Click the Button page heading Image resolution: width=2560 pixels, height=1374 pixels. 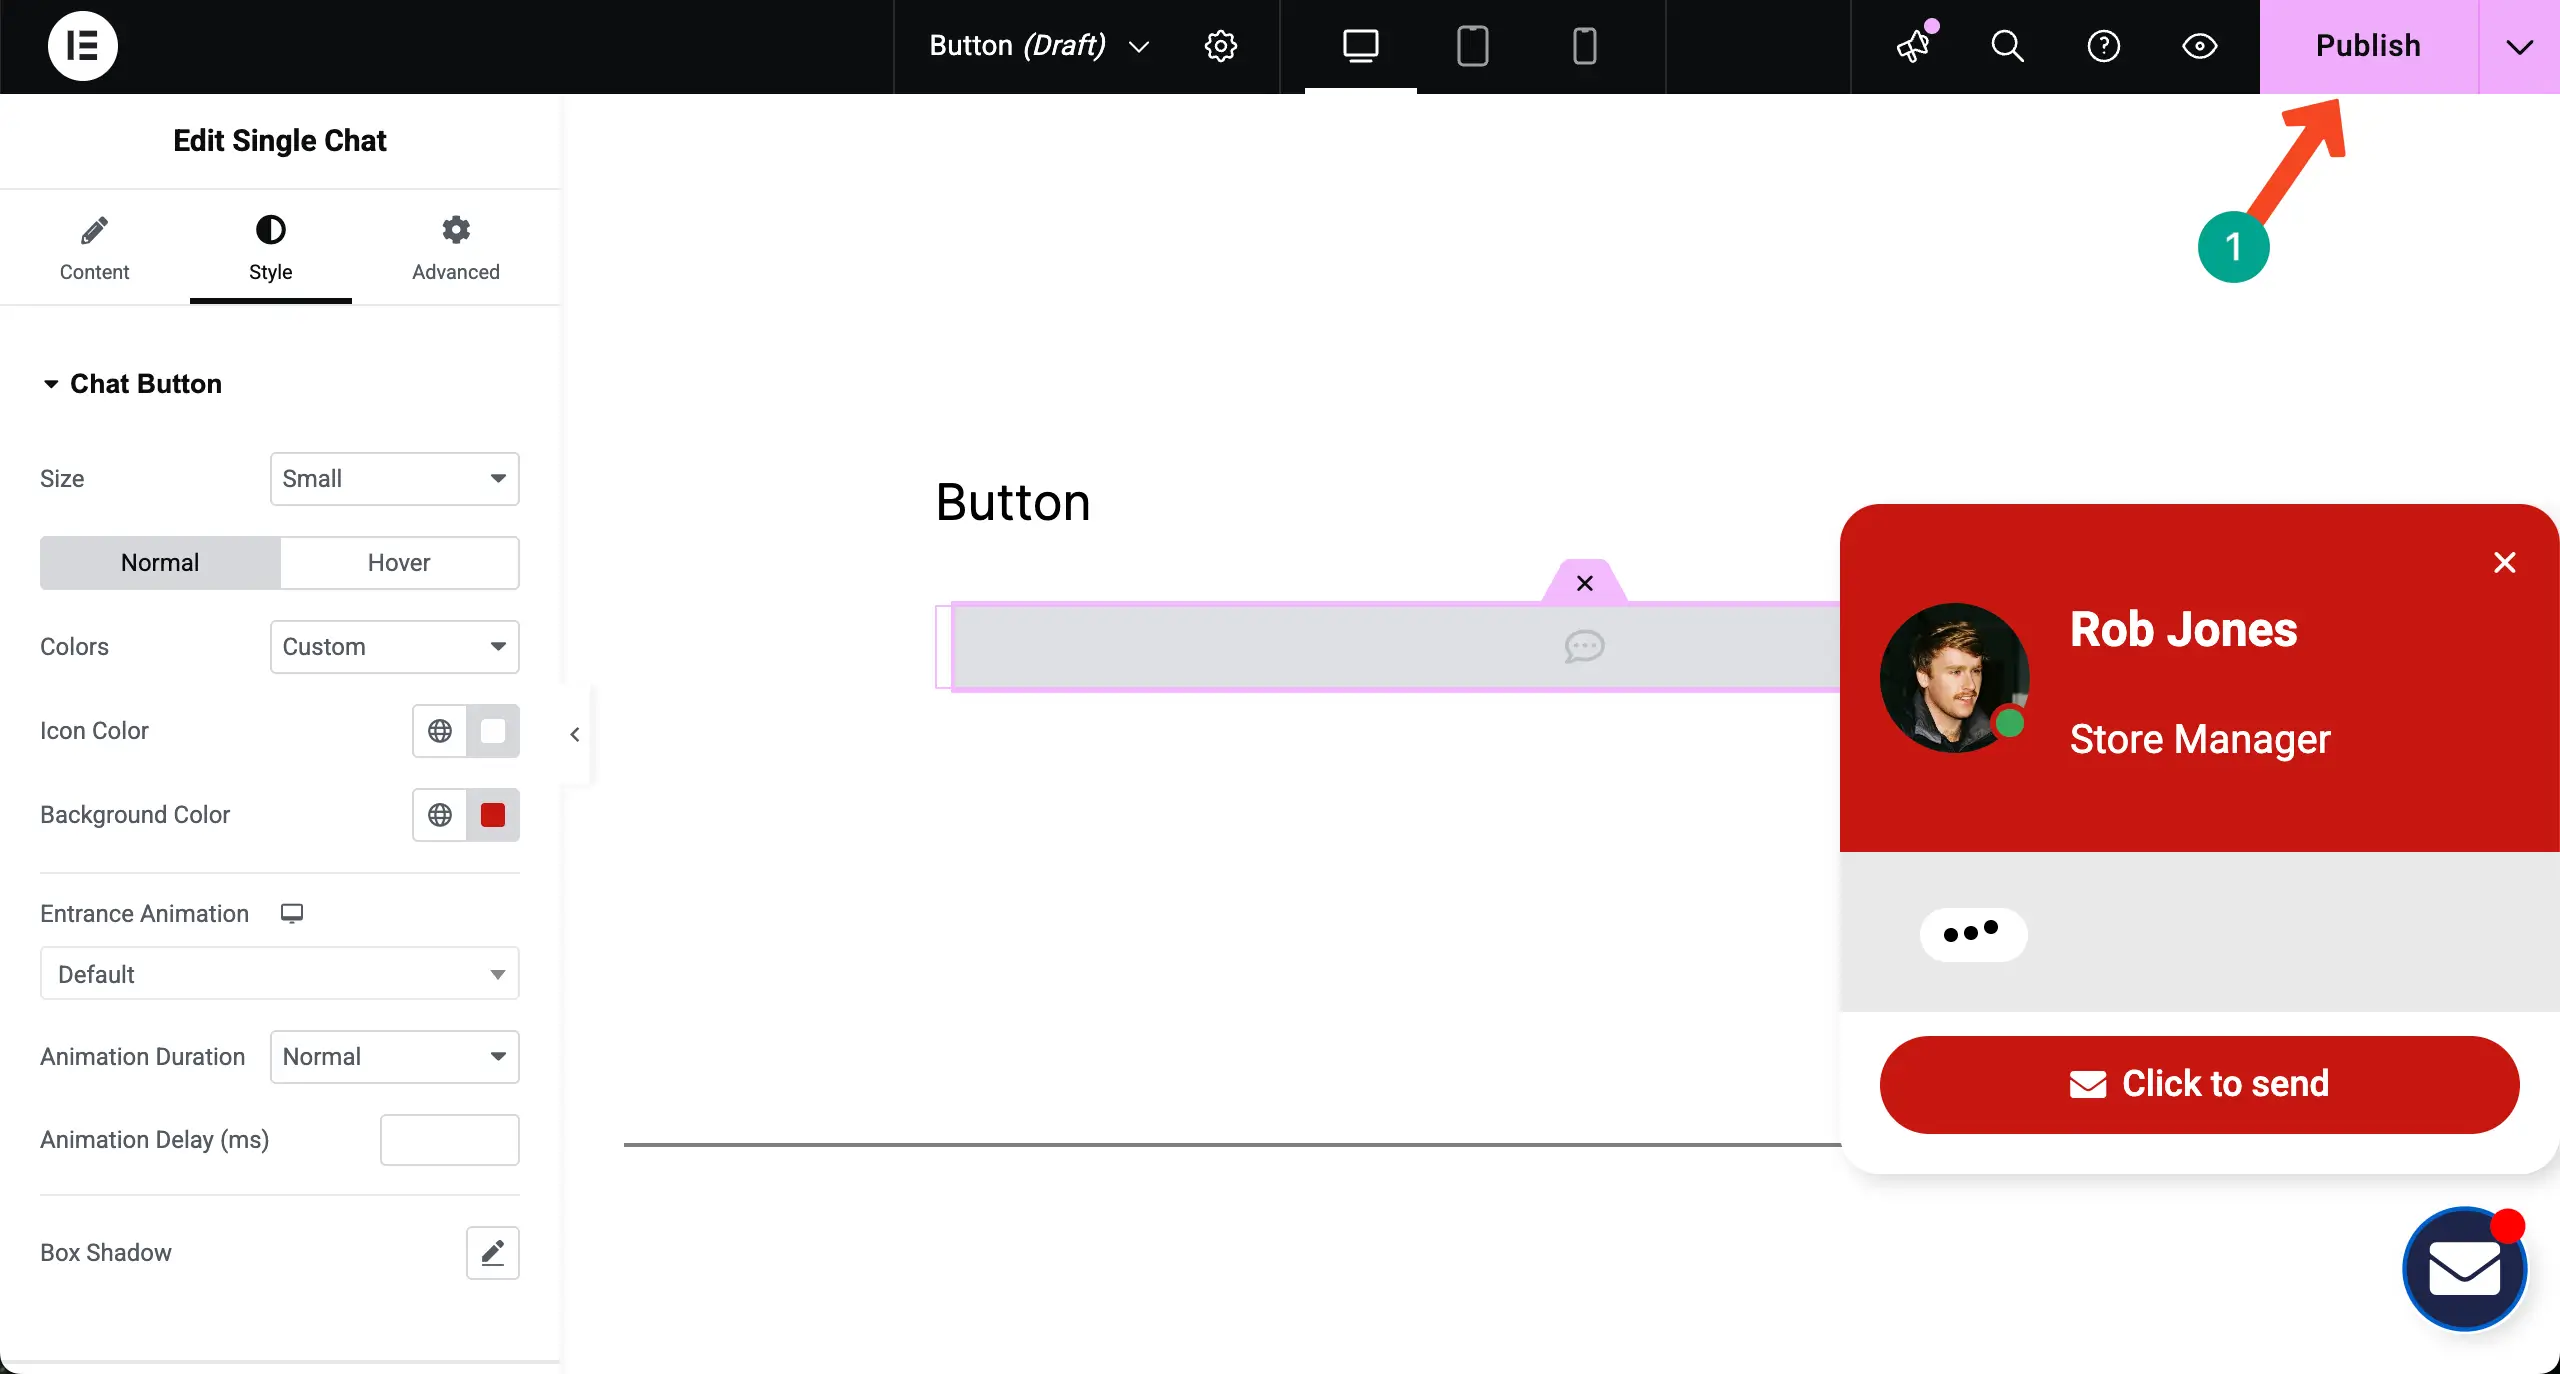(x=1013, y=502)
